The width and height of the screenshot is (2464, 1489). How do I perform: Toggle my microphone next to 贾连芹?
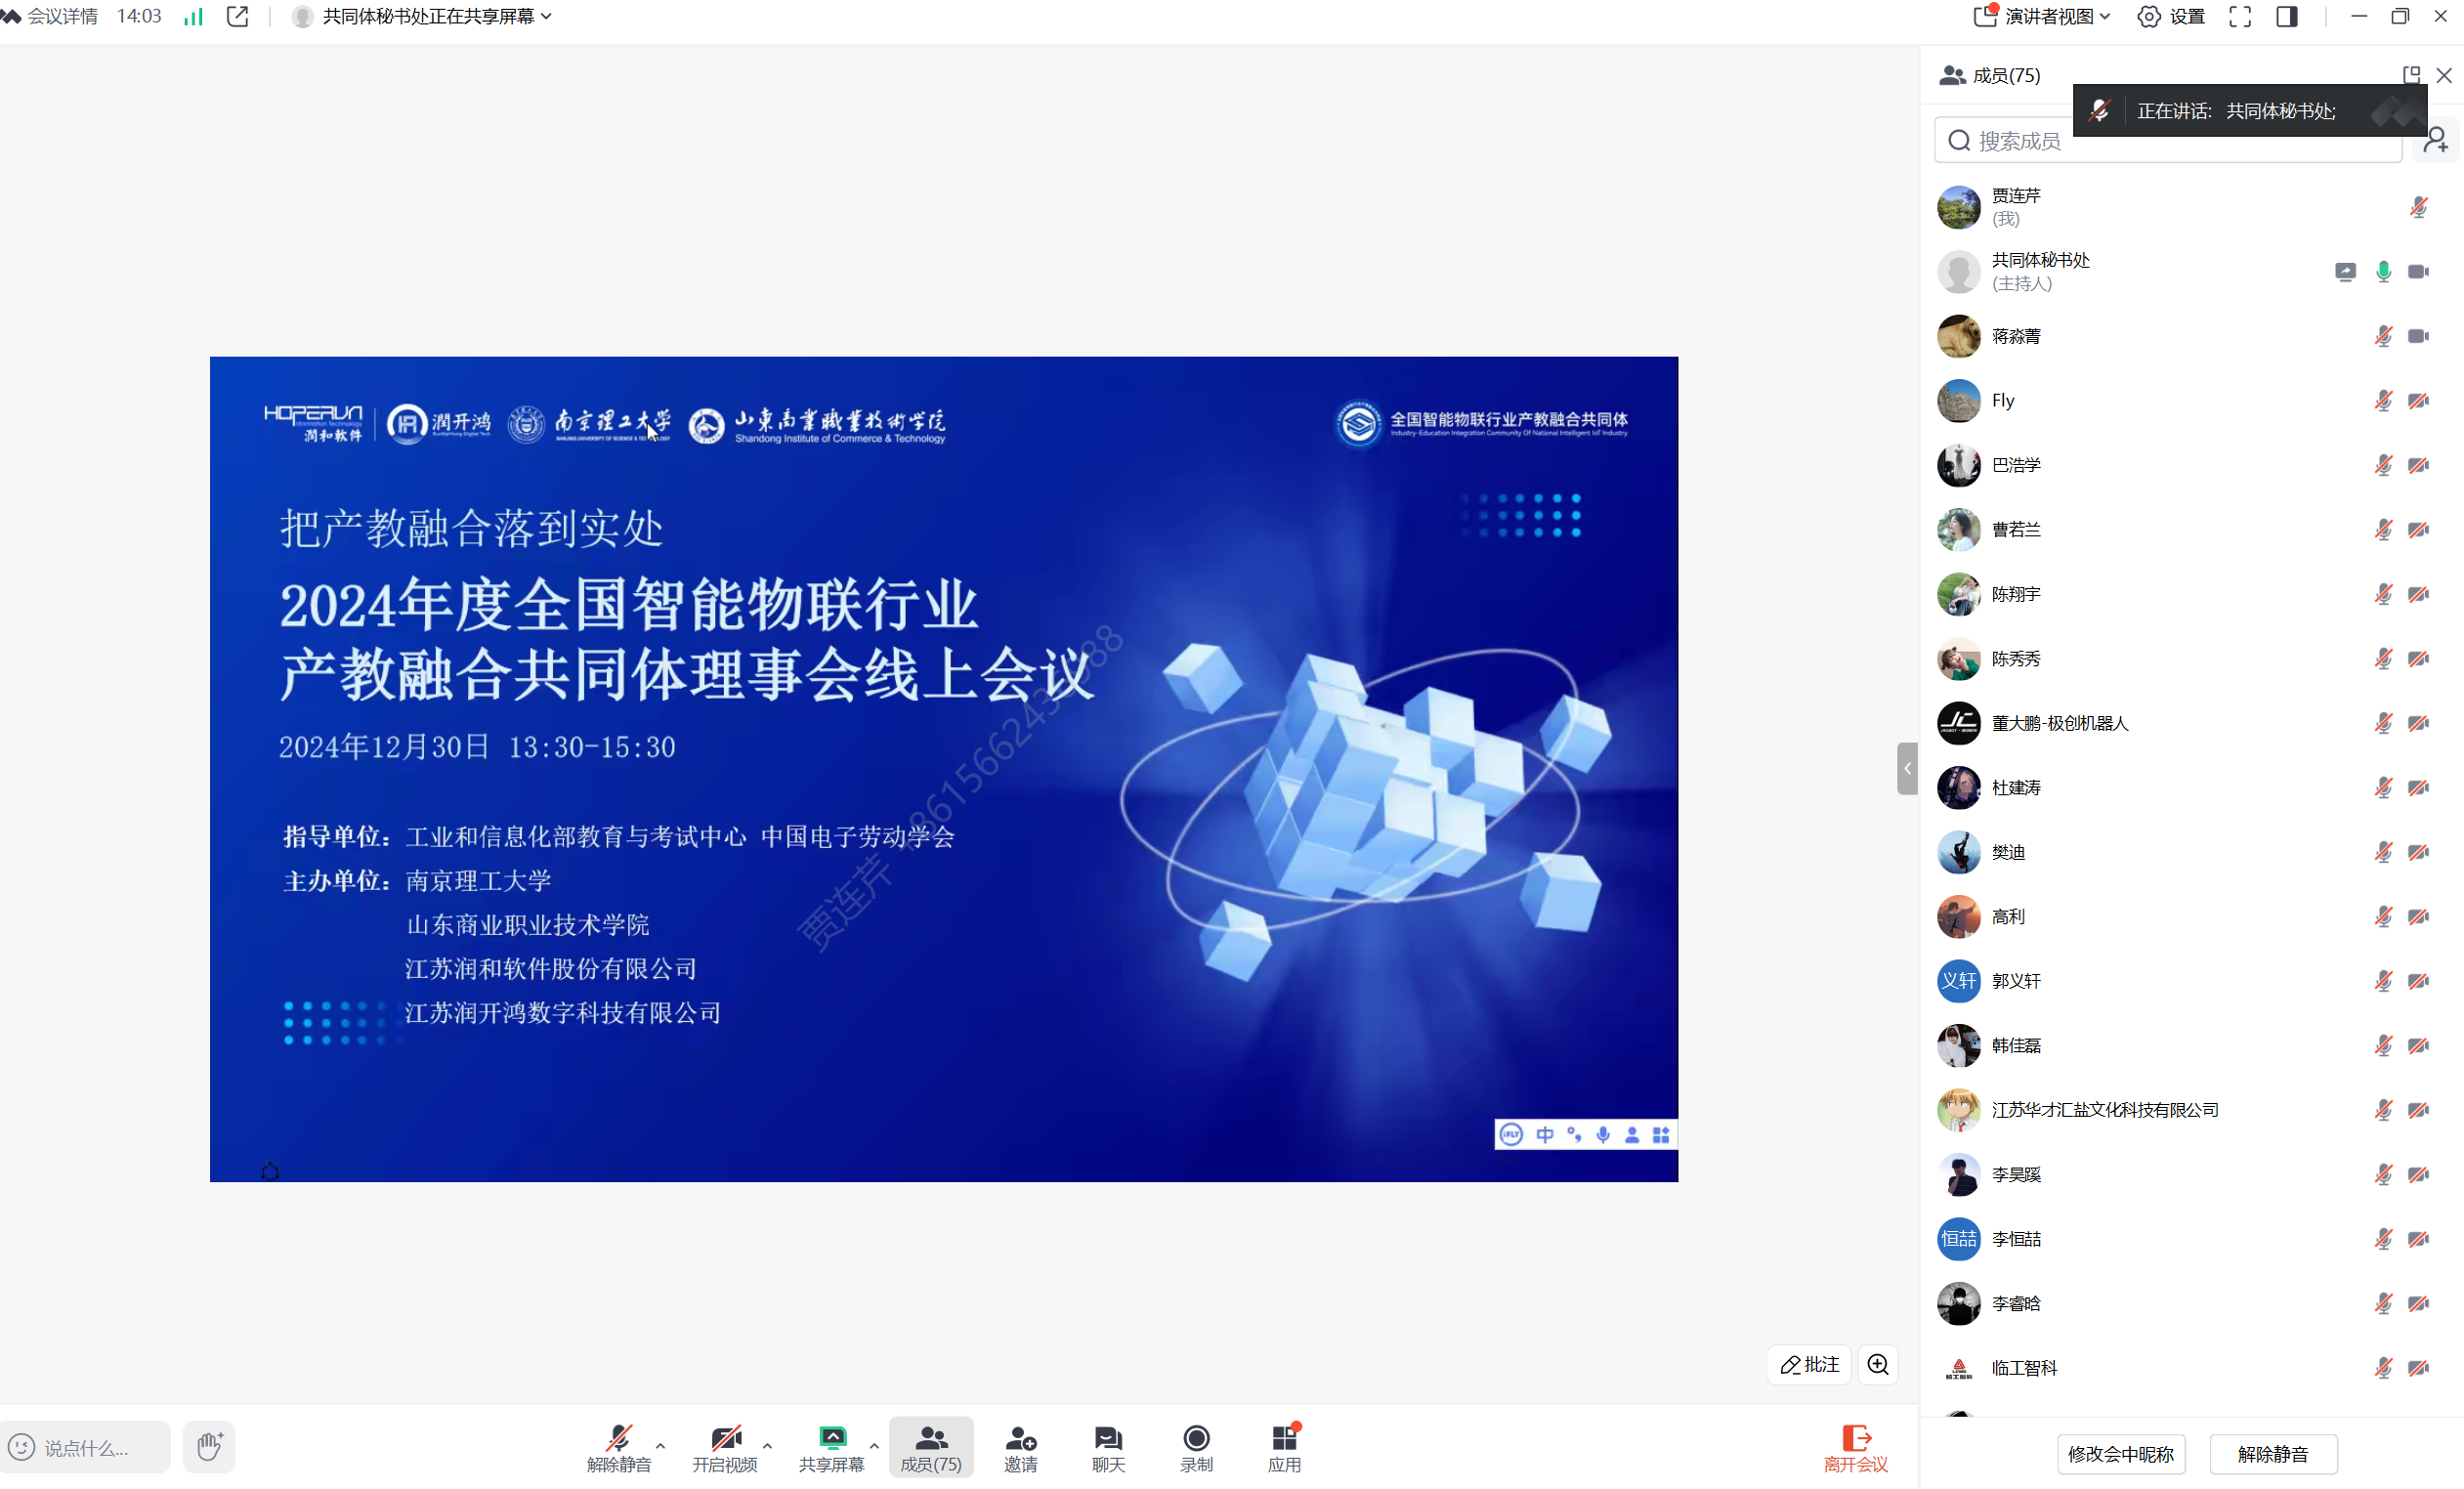2418,207
